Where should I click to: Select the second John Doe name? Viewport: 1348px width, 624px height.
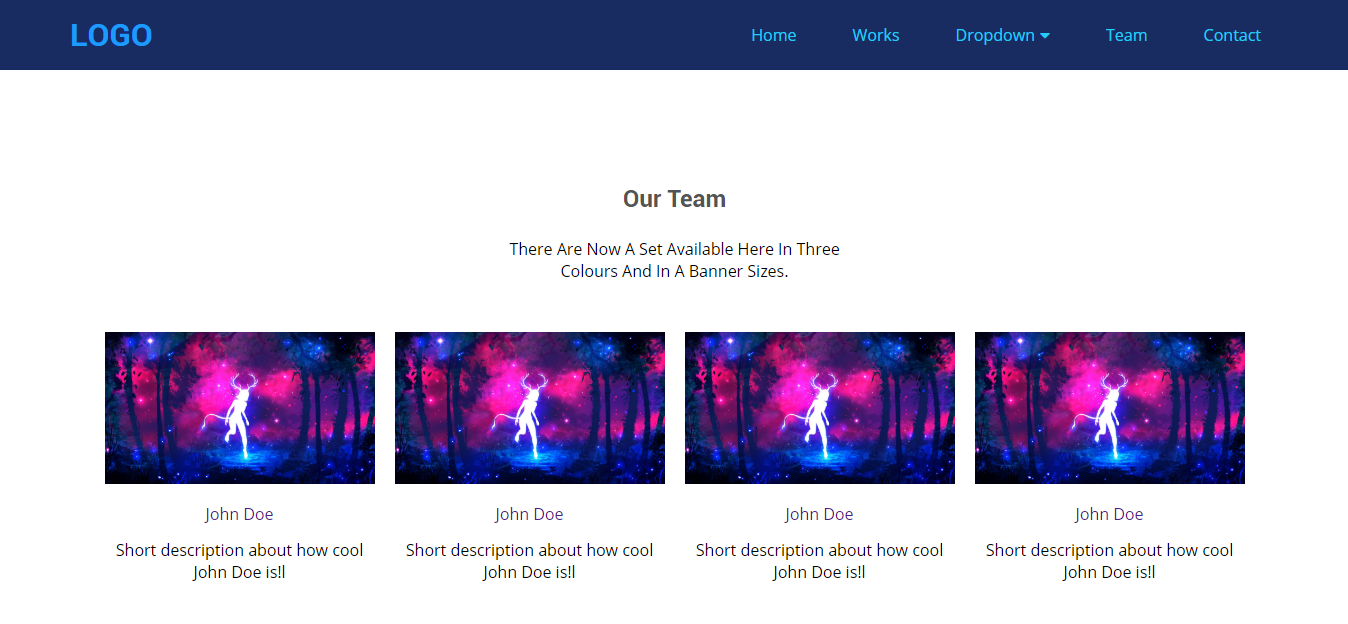click(x=529, y=513)
